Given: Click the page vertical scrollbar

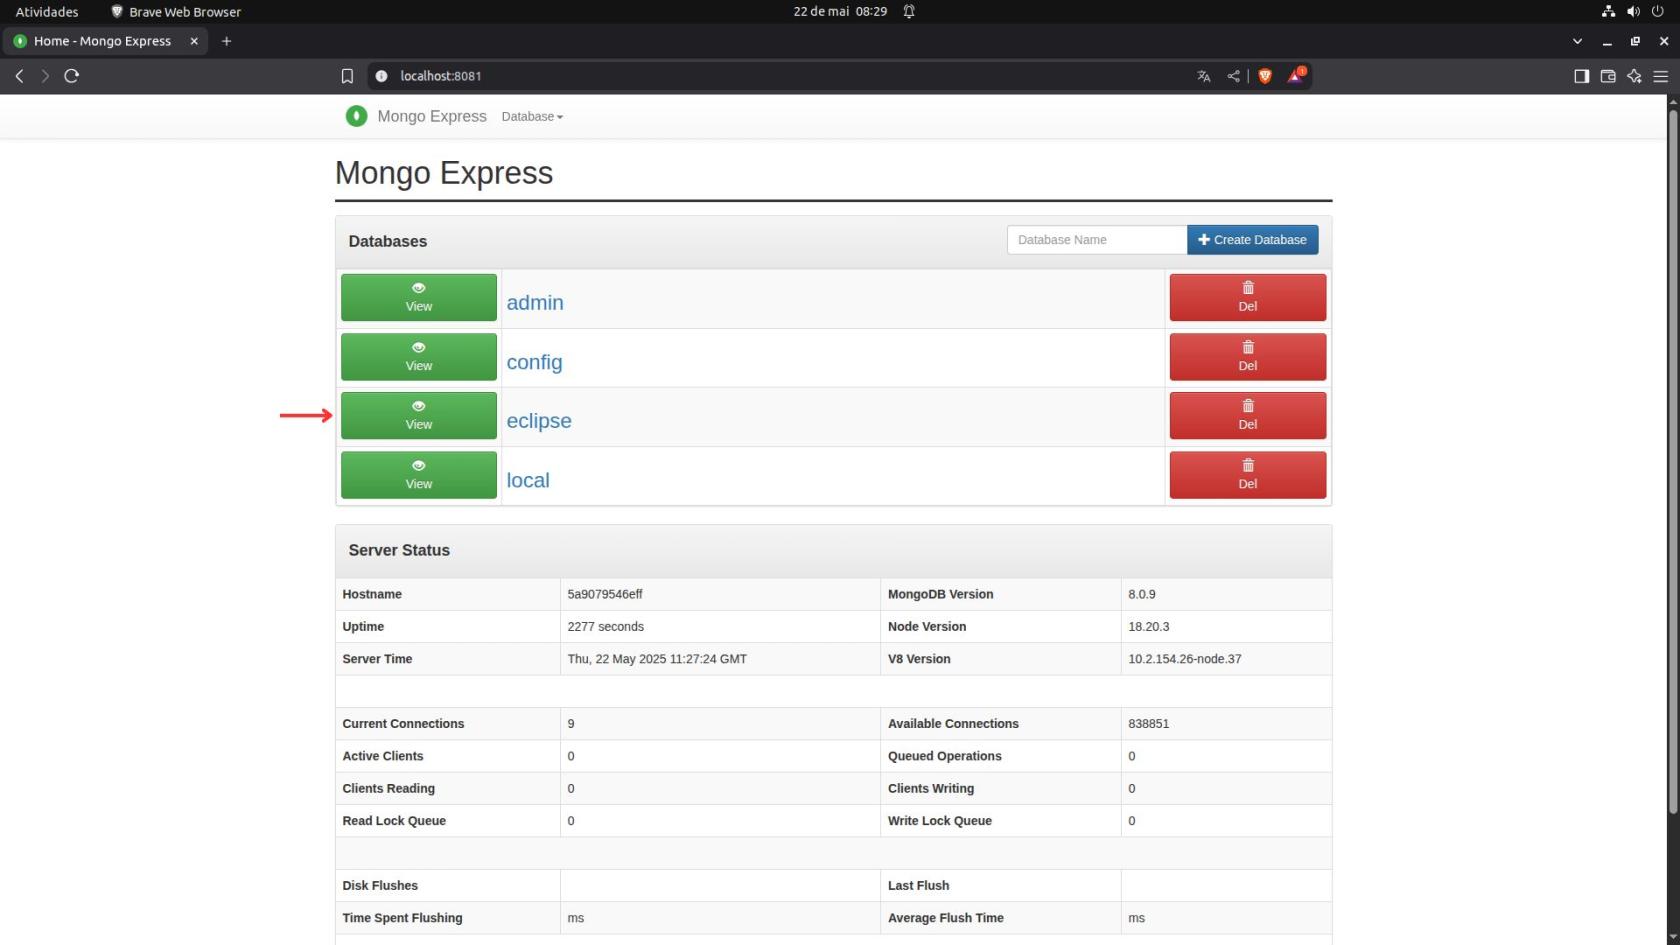Looking at the screenshot, I should tap(1673, 460).
